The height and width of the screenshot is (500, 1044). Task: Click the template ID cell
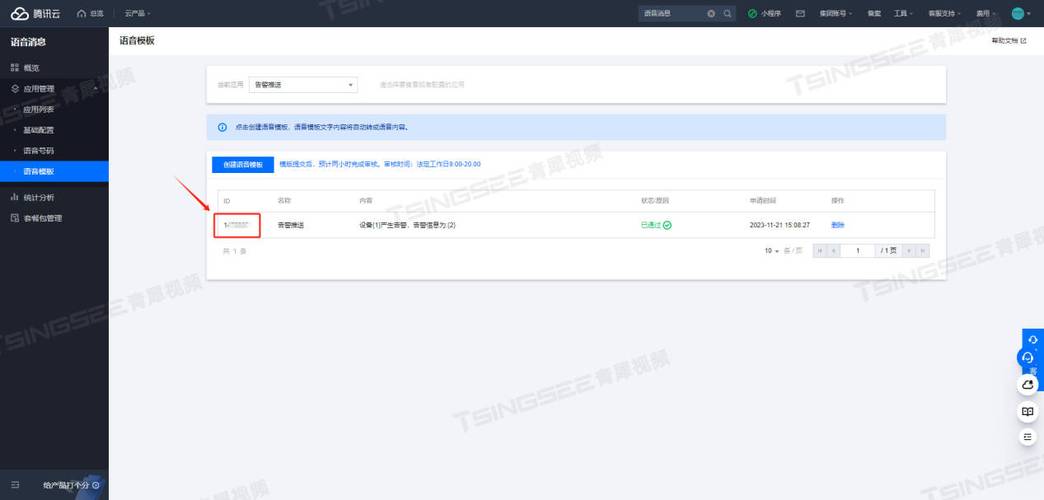pyautogui.click(x=236, y=225)
